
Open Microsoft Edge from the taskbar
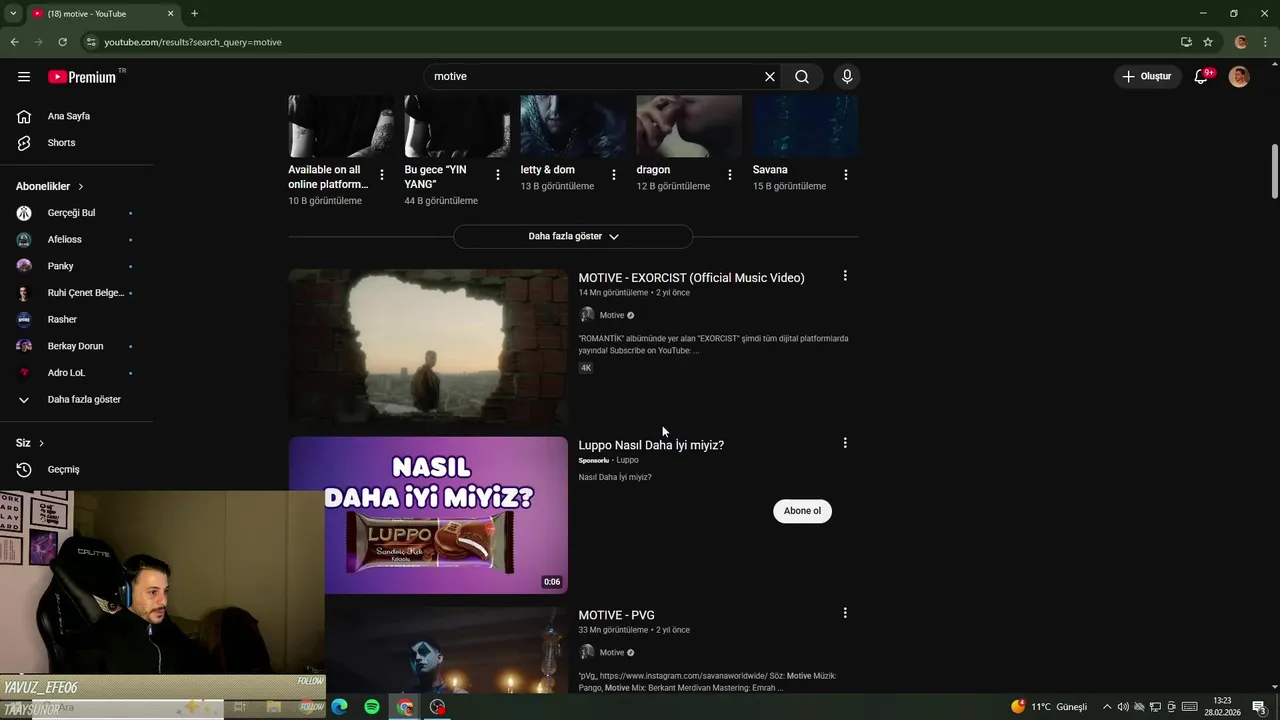[x=339, y=707]
